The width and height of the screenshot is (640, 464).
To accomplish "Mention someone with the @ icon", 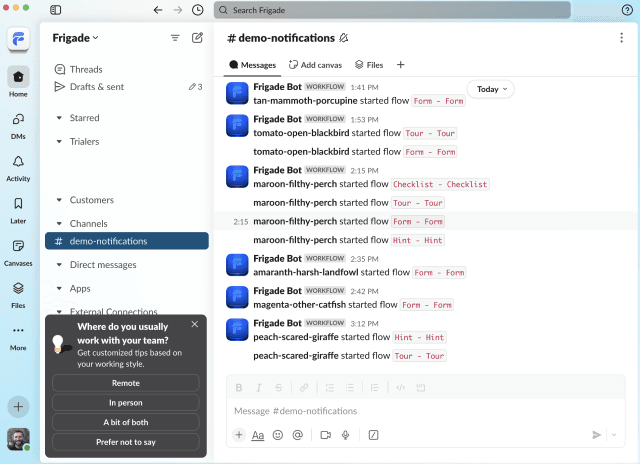I will (x=298, y=435).
